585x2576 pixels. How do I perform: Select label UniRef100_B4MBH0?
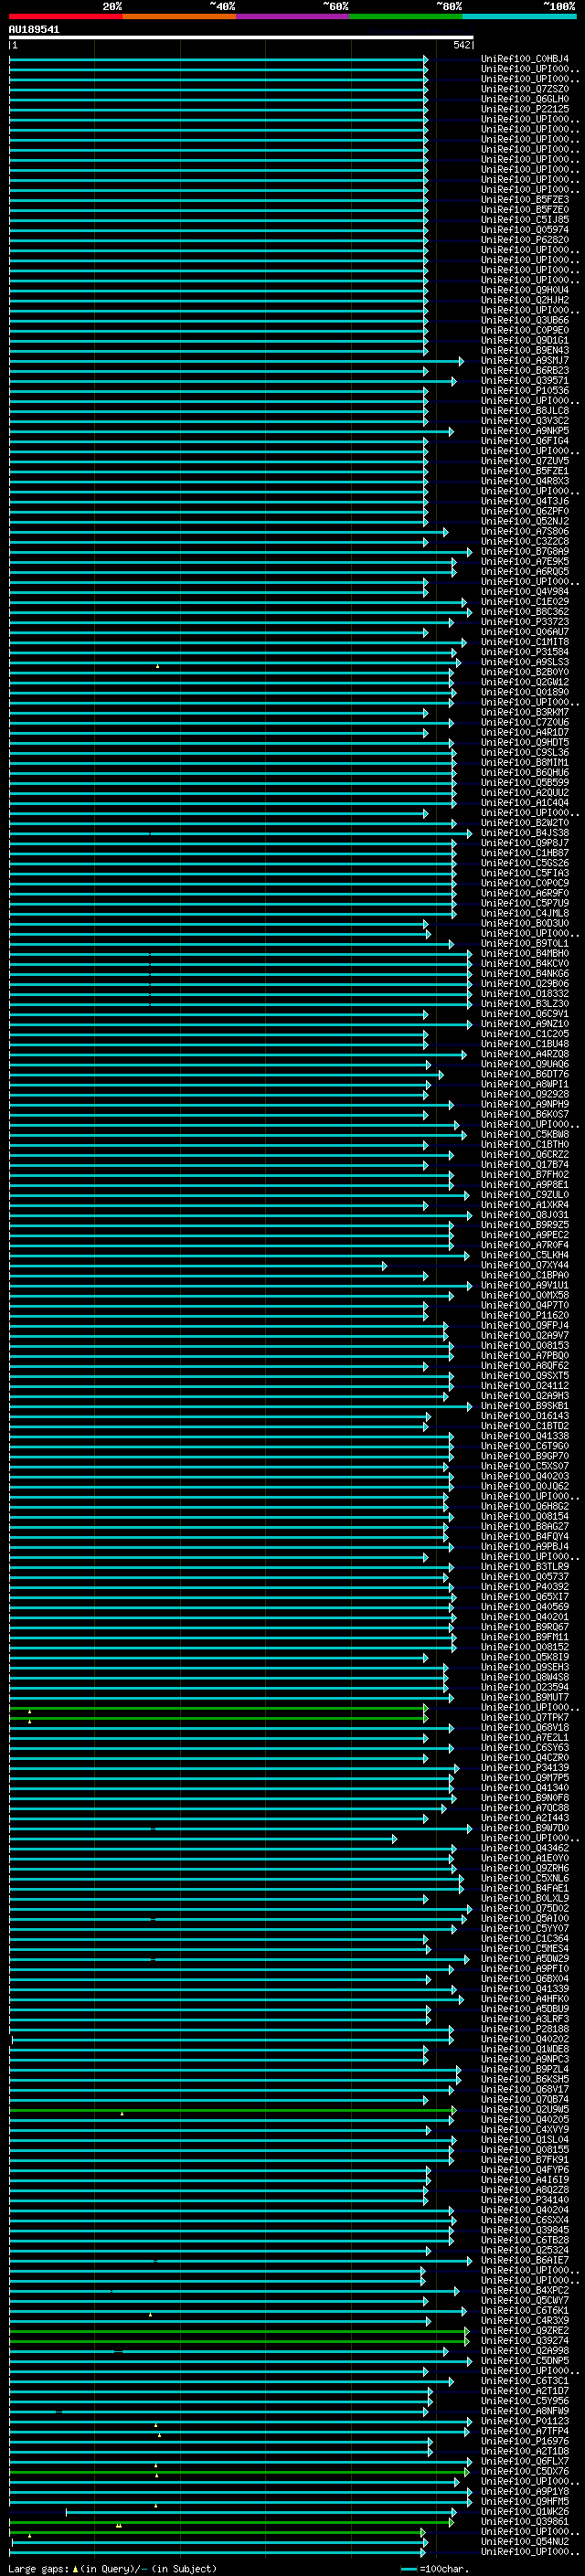pyautogui.click(x=525, y=953)
